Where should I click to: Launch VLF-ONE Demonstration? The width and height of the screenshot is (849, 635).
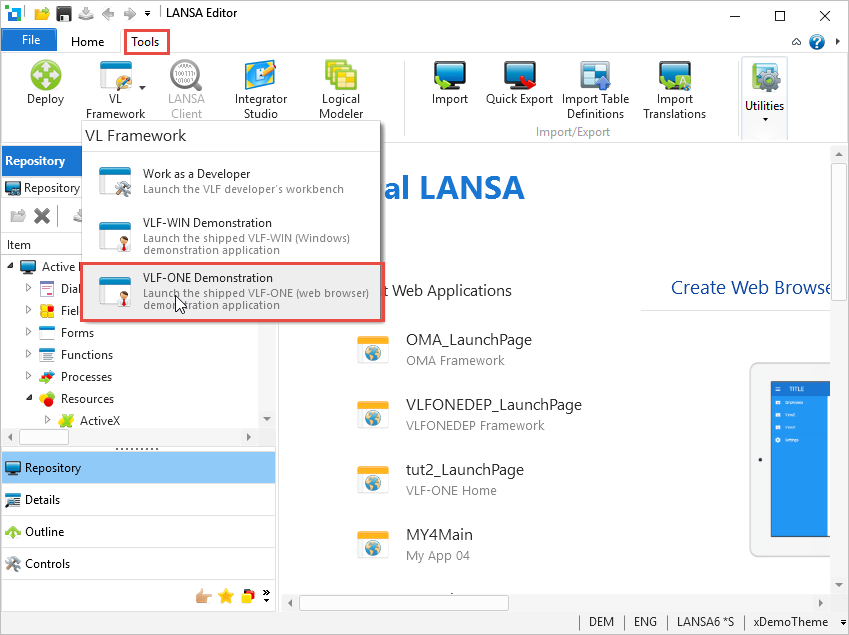[232, 292]
